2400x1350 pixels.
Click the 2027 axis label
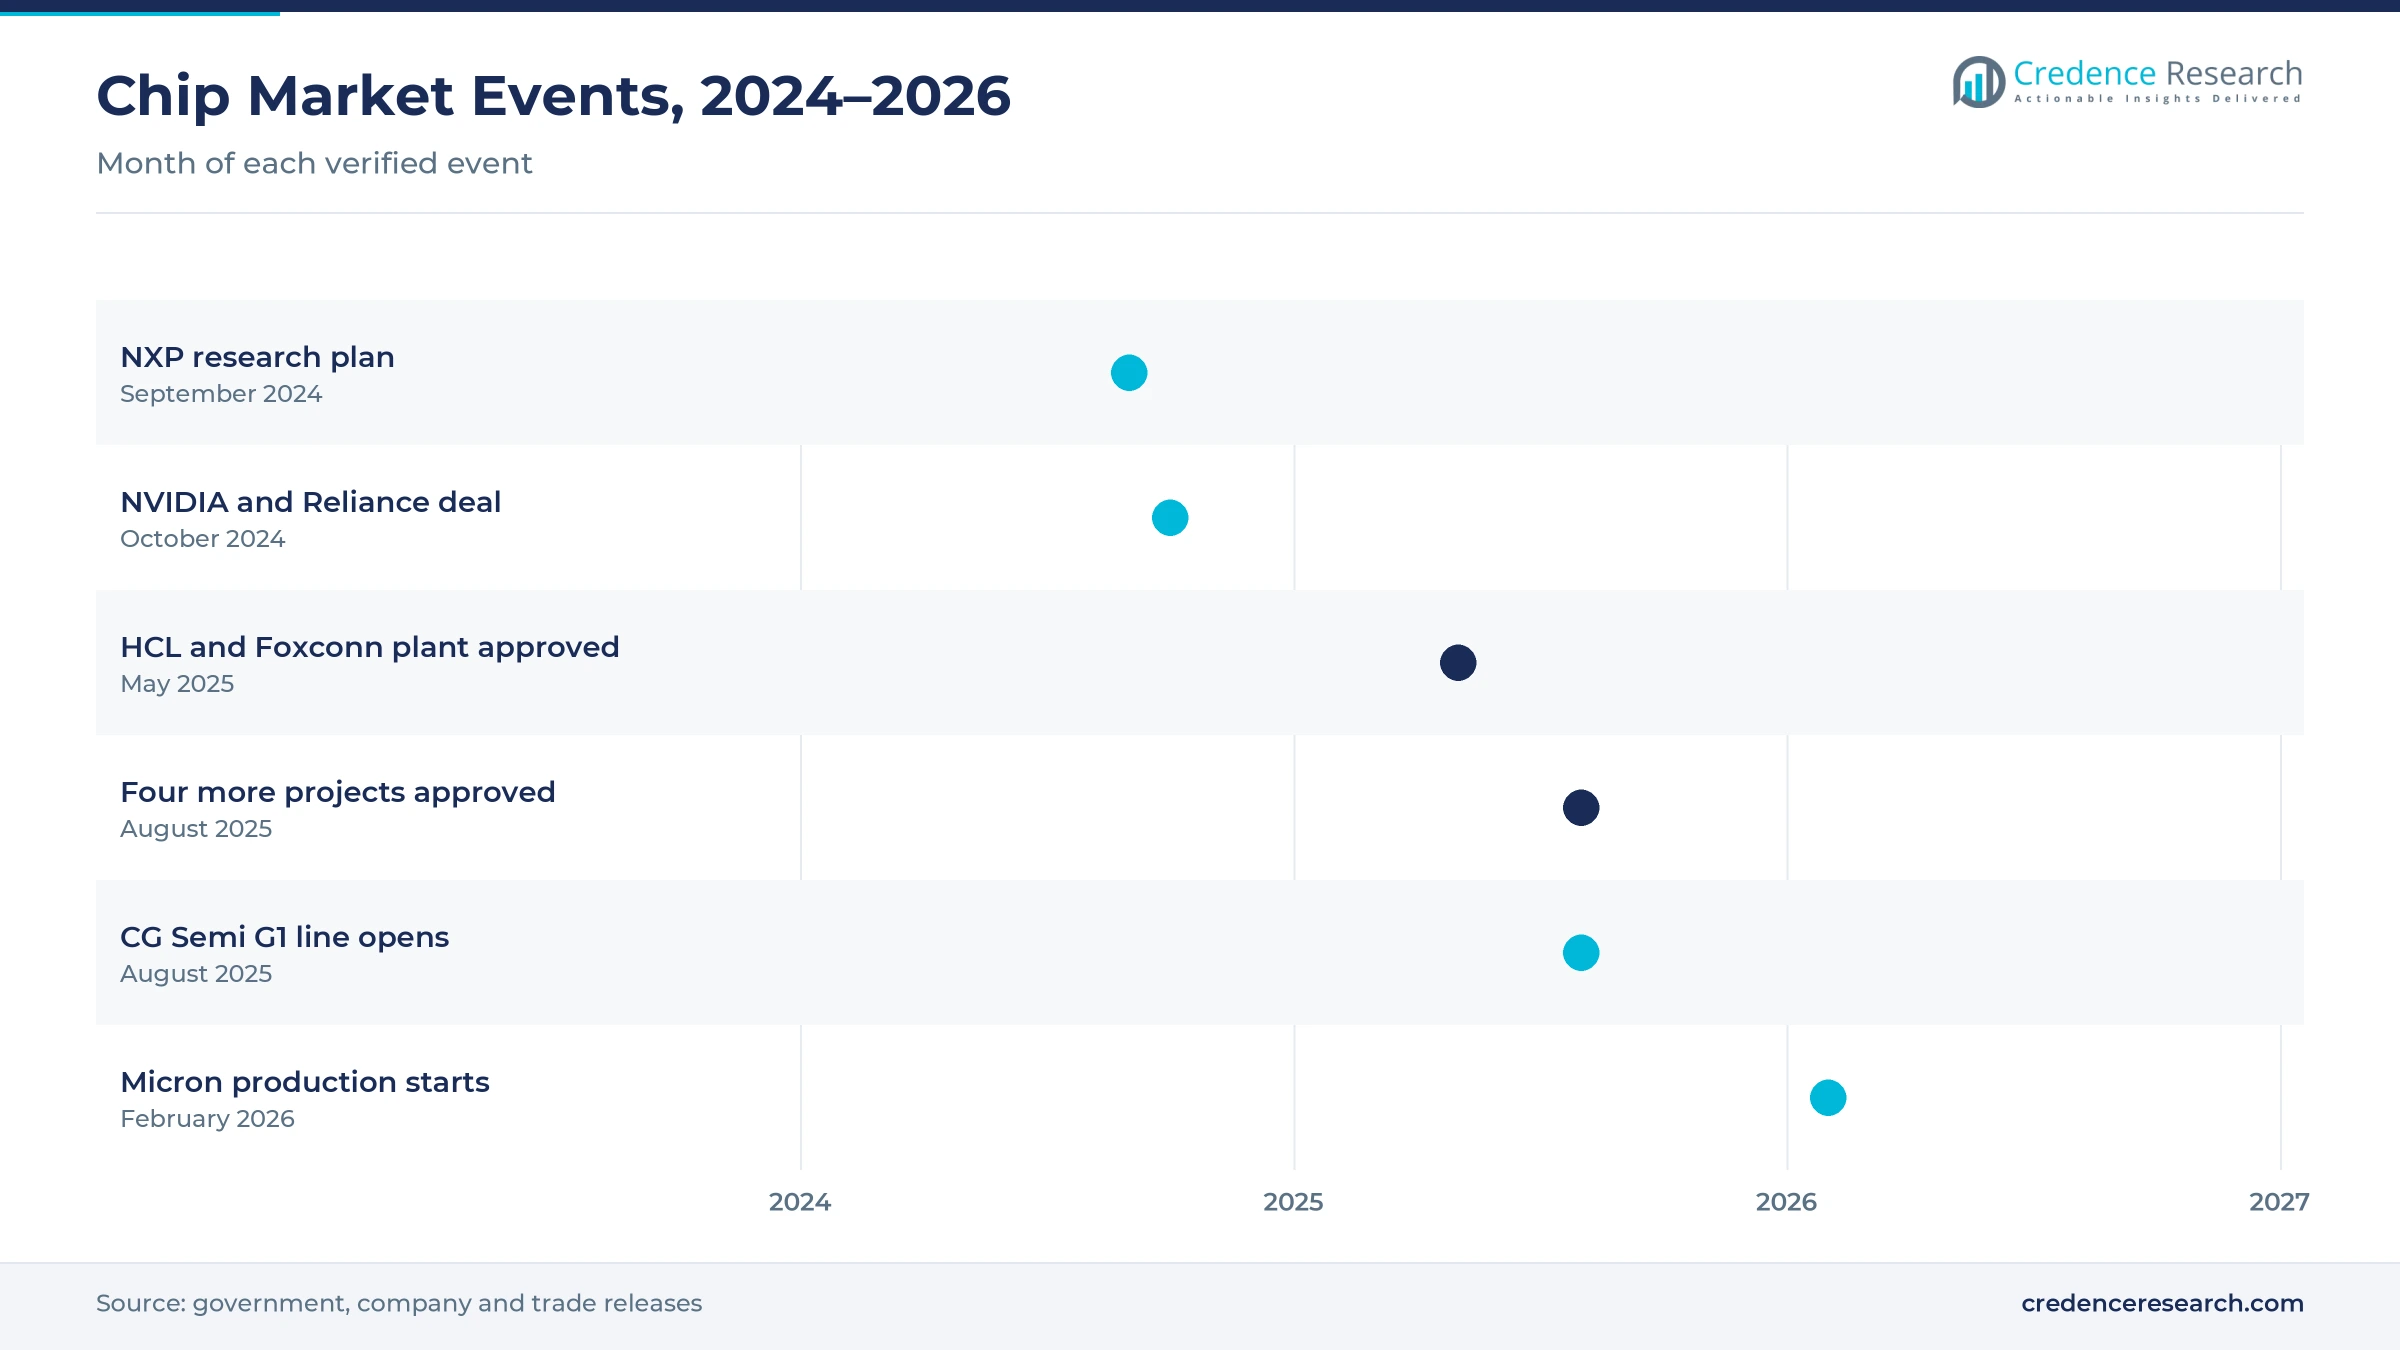[x=2279, y=1202]
